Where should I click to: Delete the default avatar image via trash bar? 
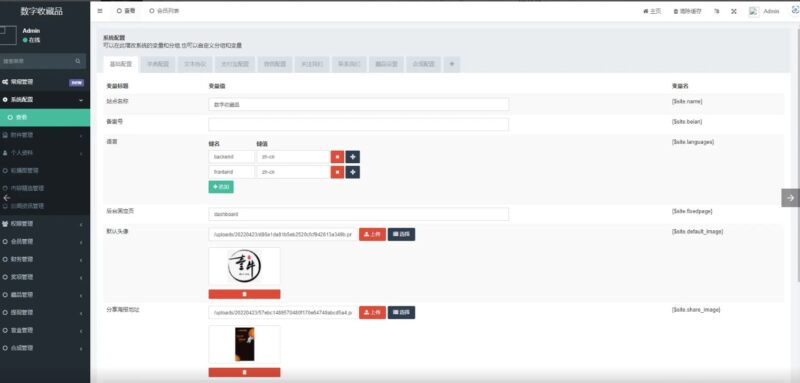(244, 294)
